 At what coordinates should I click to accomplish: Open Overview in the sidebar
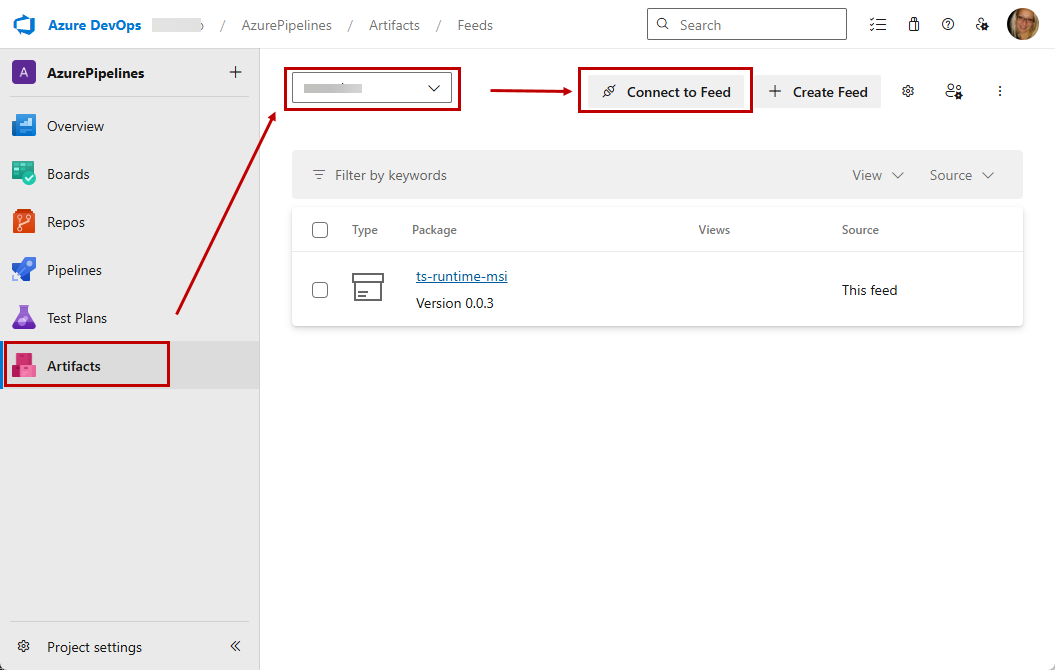pos(130,126)
